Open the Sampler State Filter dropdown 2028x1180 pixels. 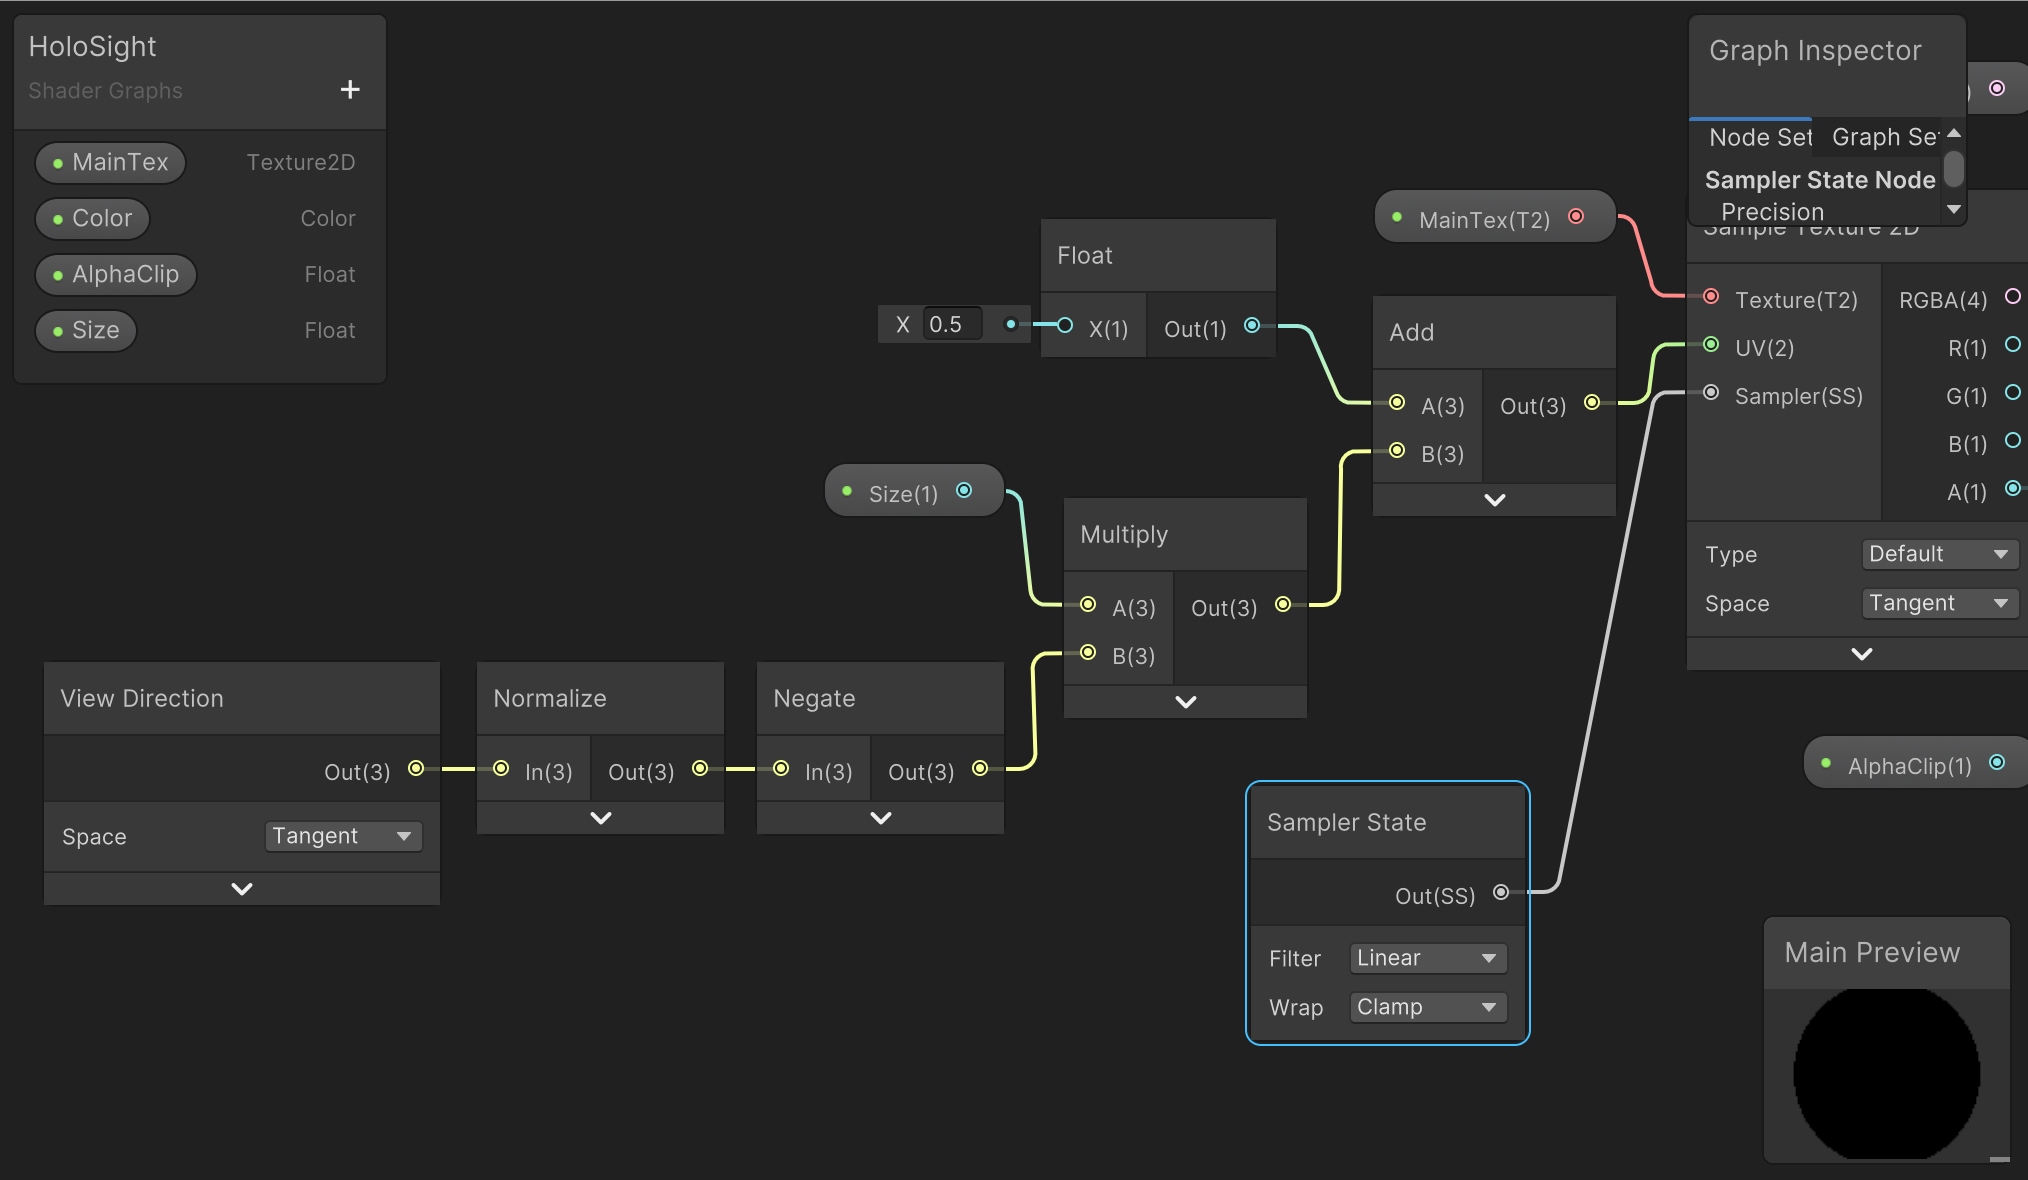[1427, 958]
